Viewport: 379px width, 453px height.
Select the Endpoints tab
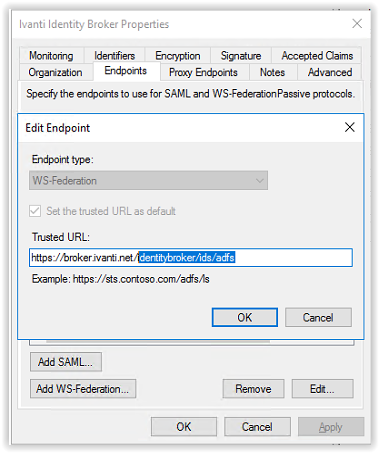tap(126, 71)
